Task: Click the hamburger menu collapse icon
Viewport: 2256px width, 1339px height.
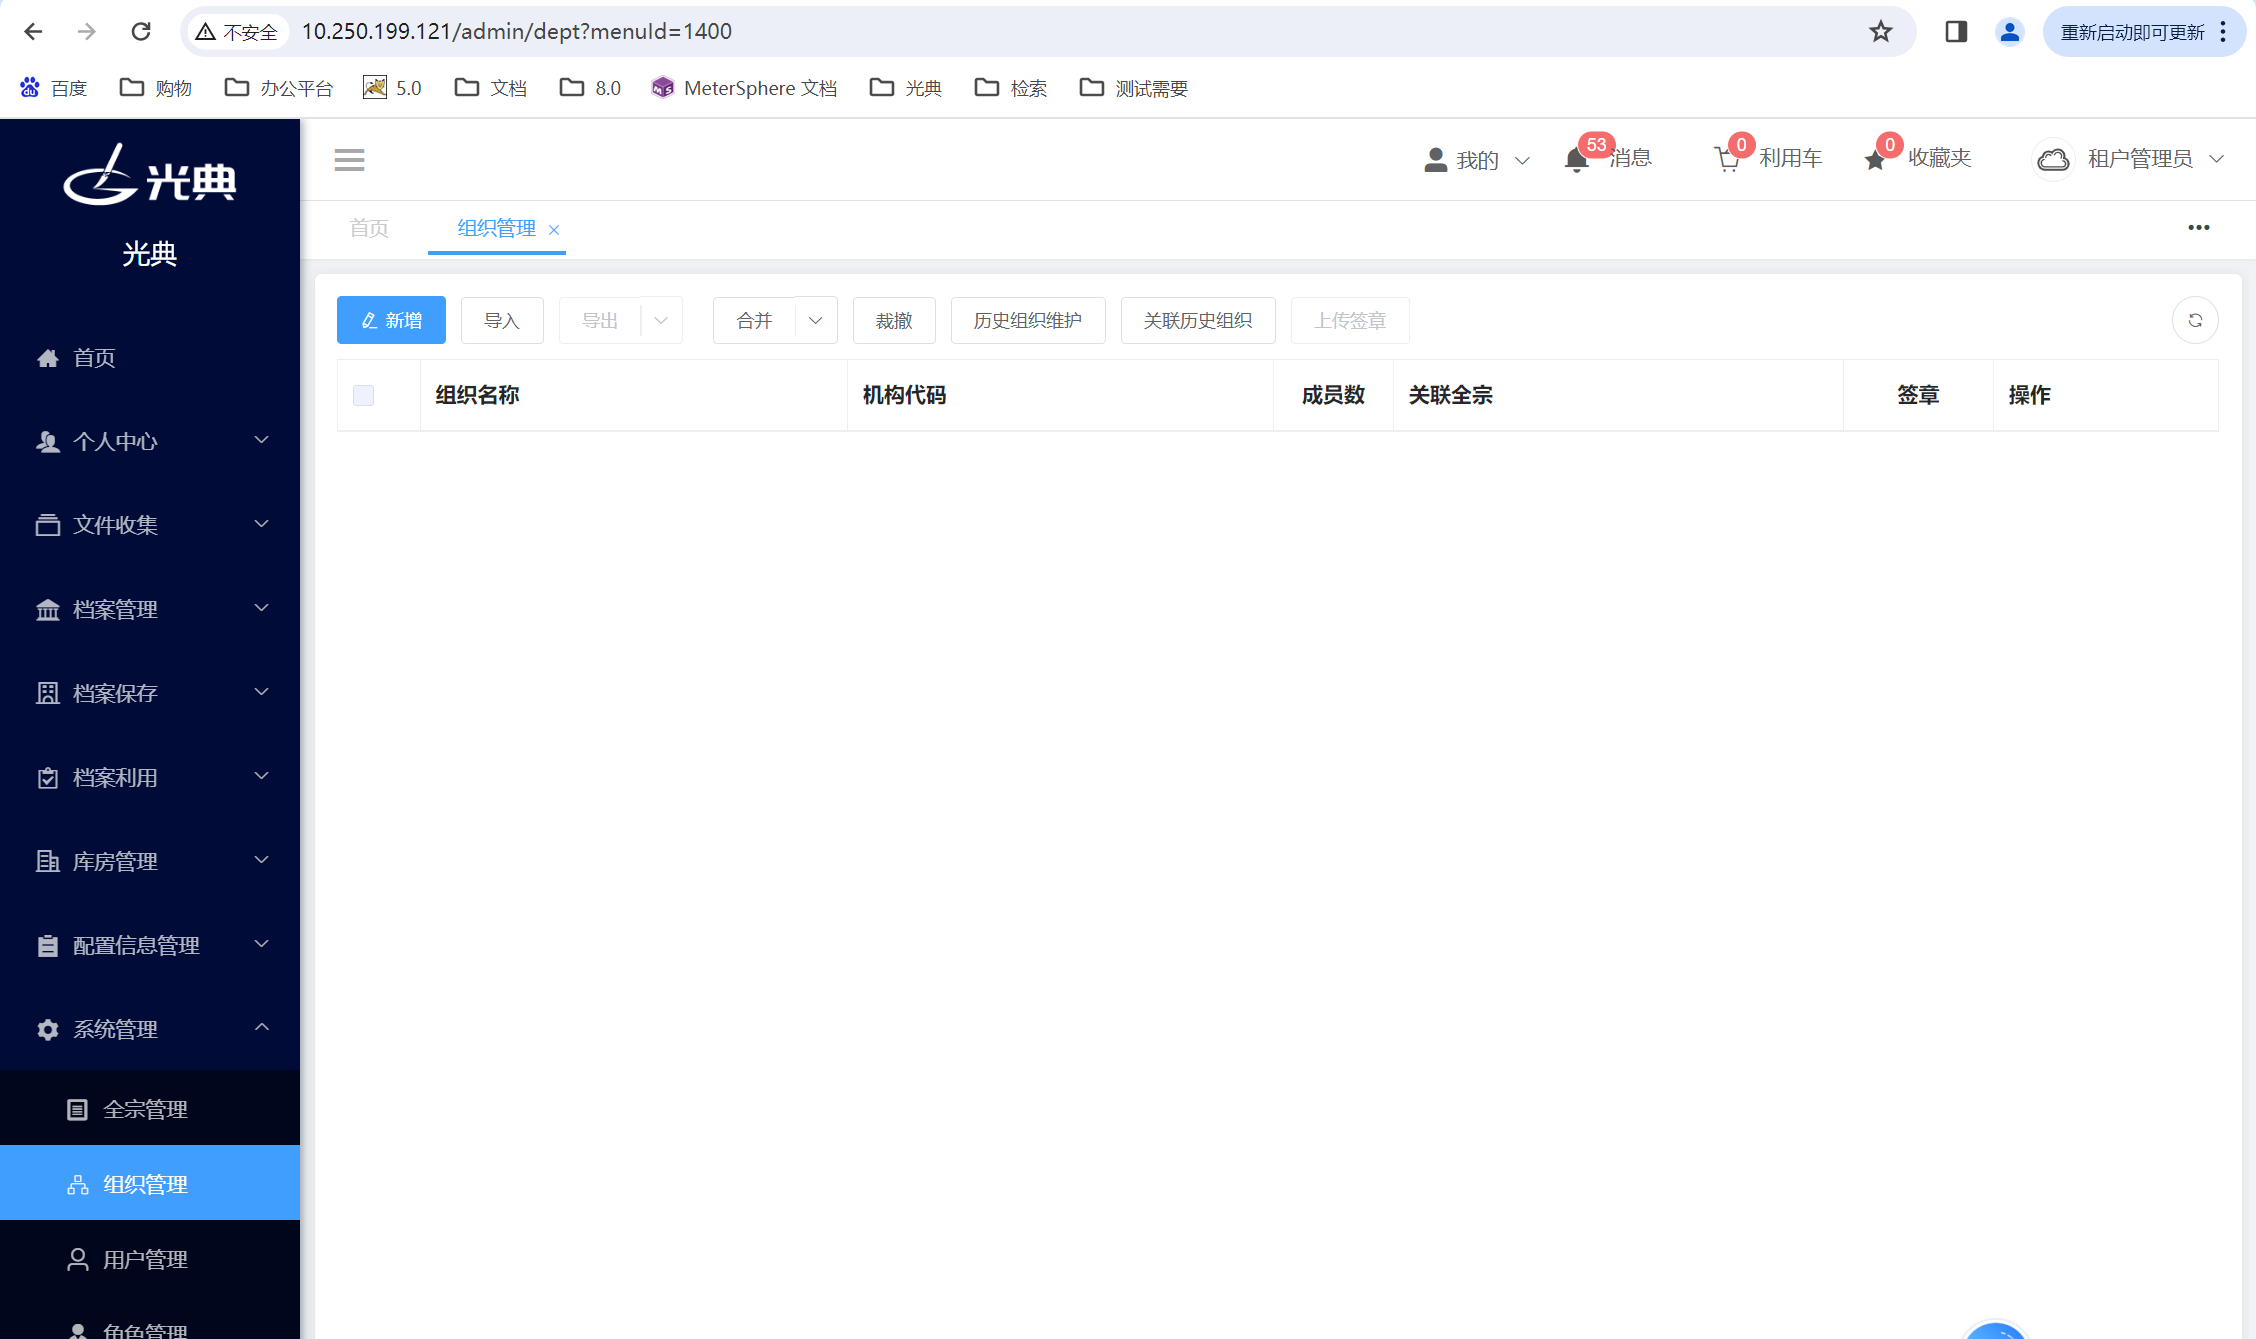Action: coord(349,160)
